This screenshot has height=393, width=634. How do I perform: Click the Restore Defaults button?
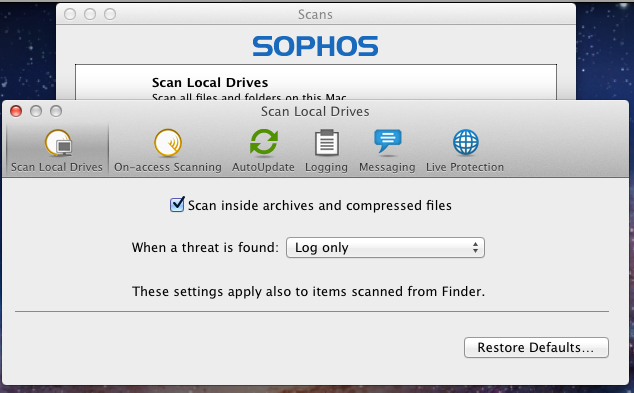[x=536, y=348]
